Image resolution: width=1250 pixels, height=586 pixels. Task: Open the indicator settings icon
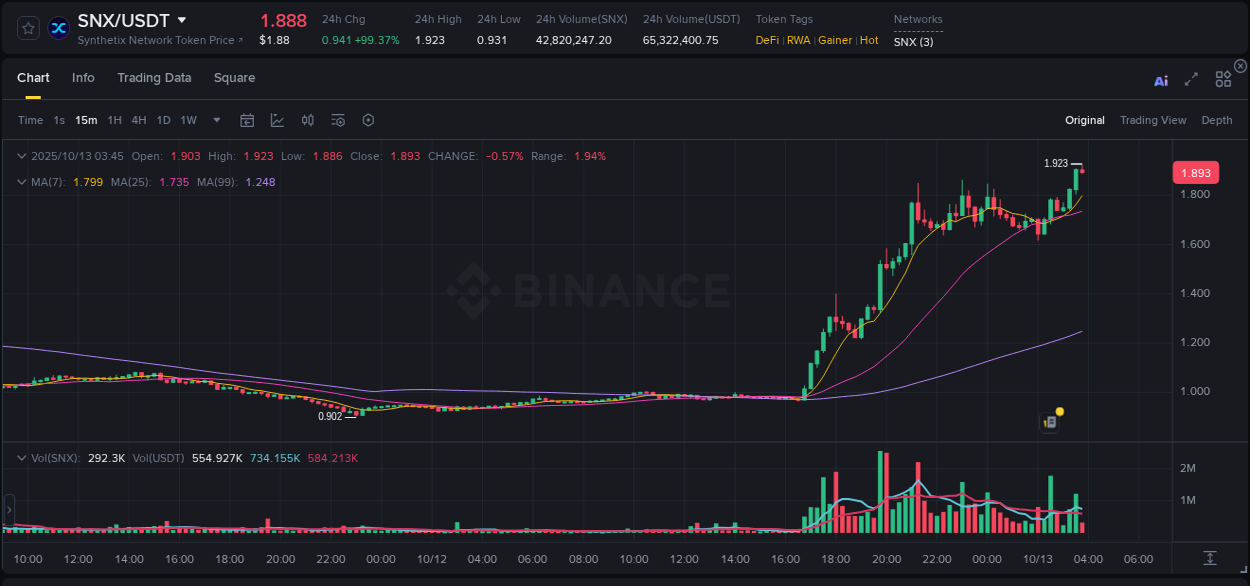tap(337, 119)
